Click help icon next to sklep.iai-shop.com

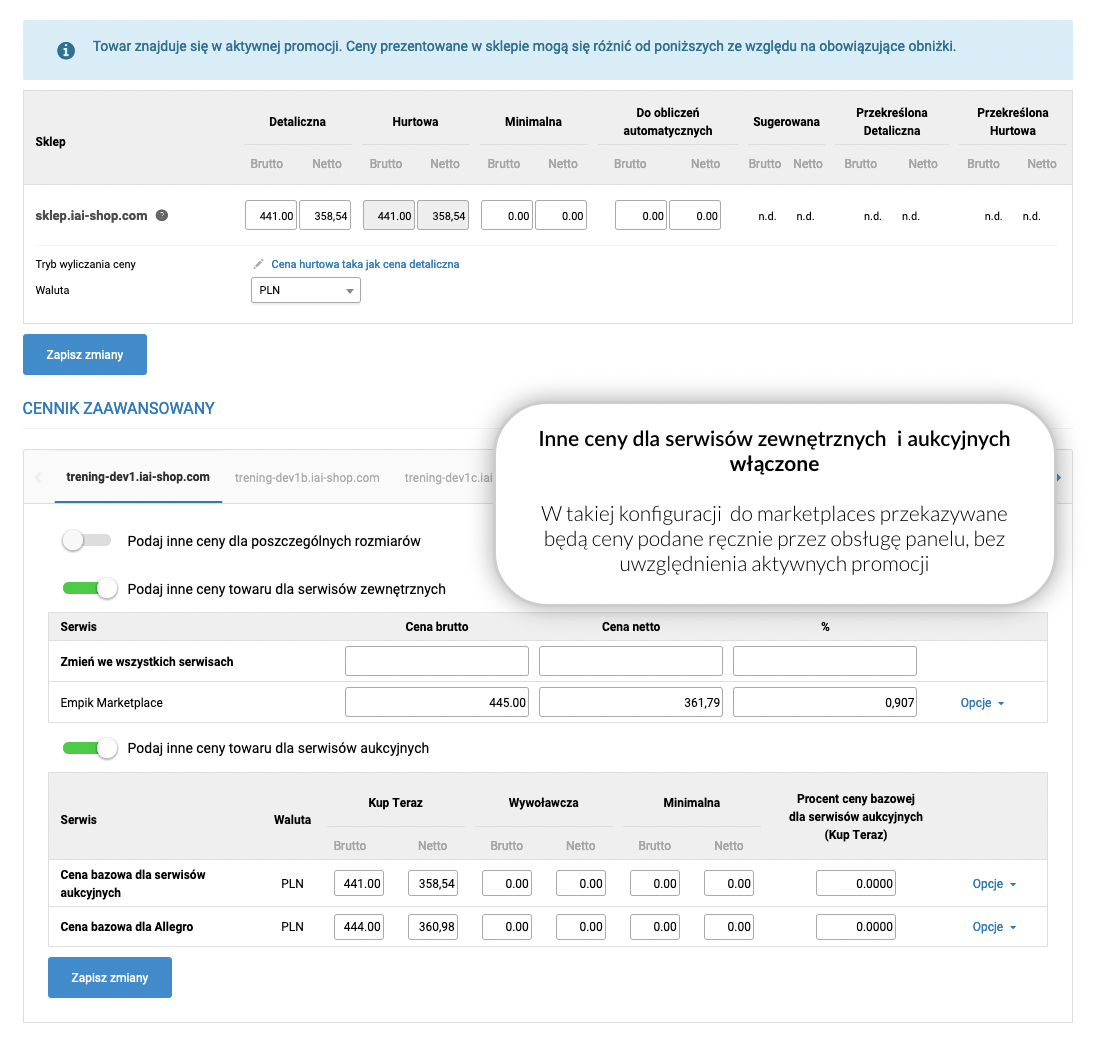(162, 215)
